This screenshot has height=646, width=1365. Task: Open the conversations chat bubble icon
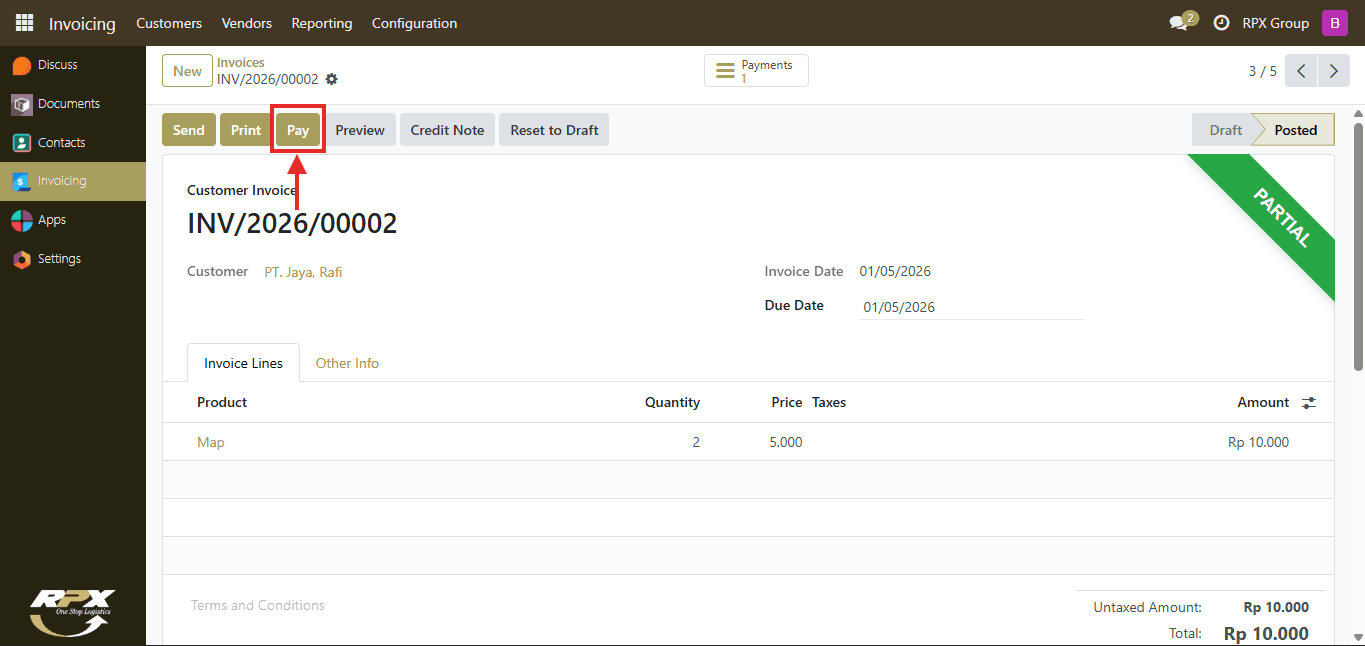(1179, 23)
